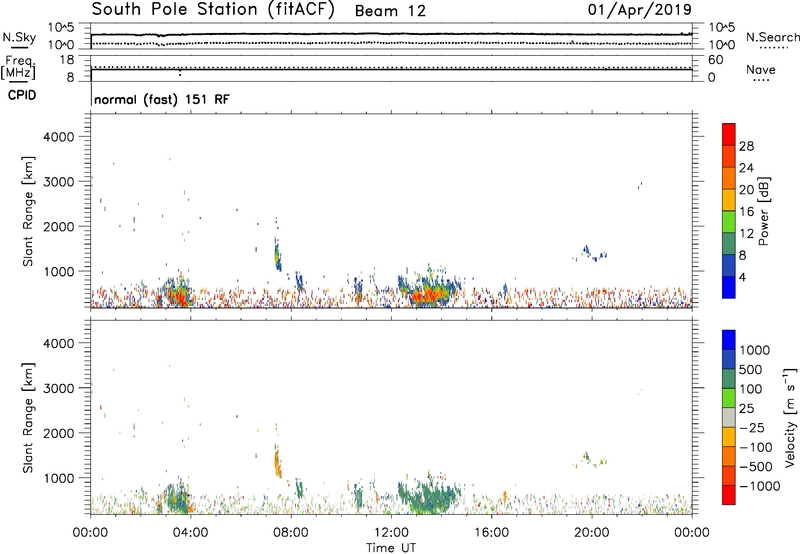Click the 18 MHz frequency tick label

tap(67, 60)
